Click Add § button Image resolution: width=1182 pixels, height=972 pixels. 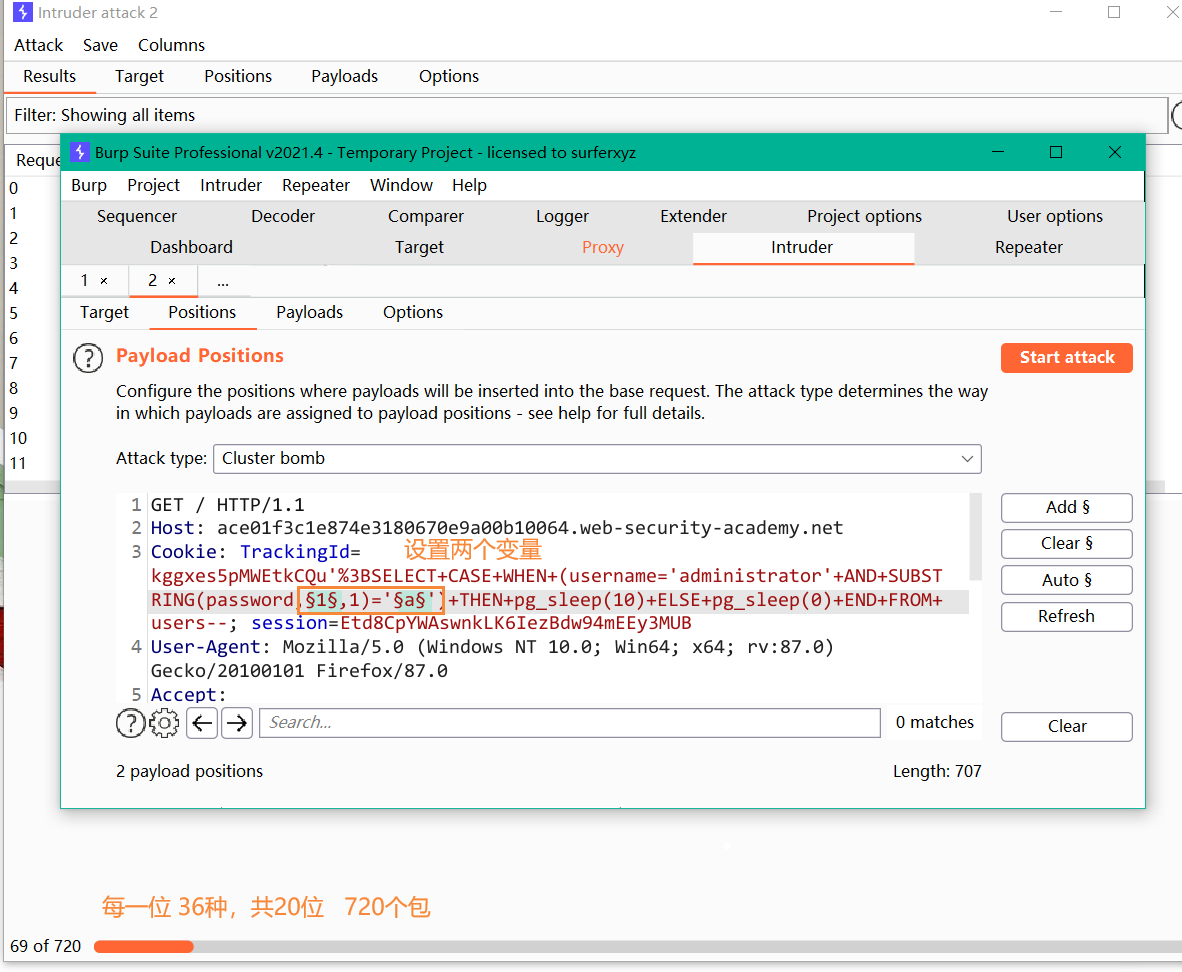point(1067,507)
